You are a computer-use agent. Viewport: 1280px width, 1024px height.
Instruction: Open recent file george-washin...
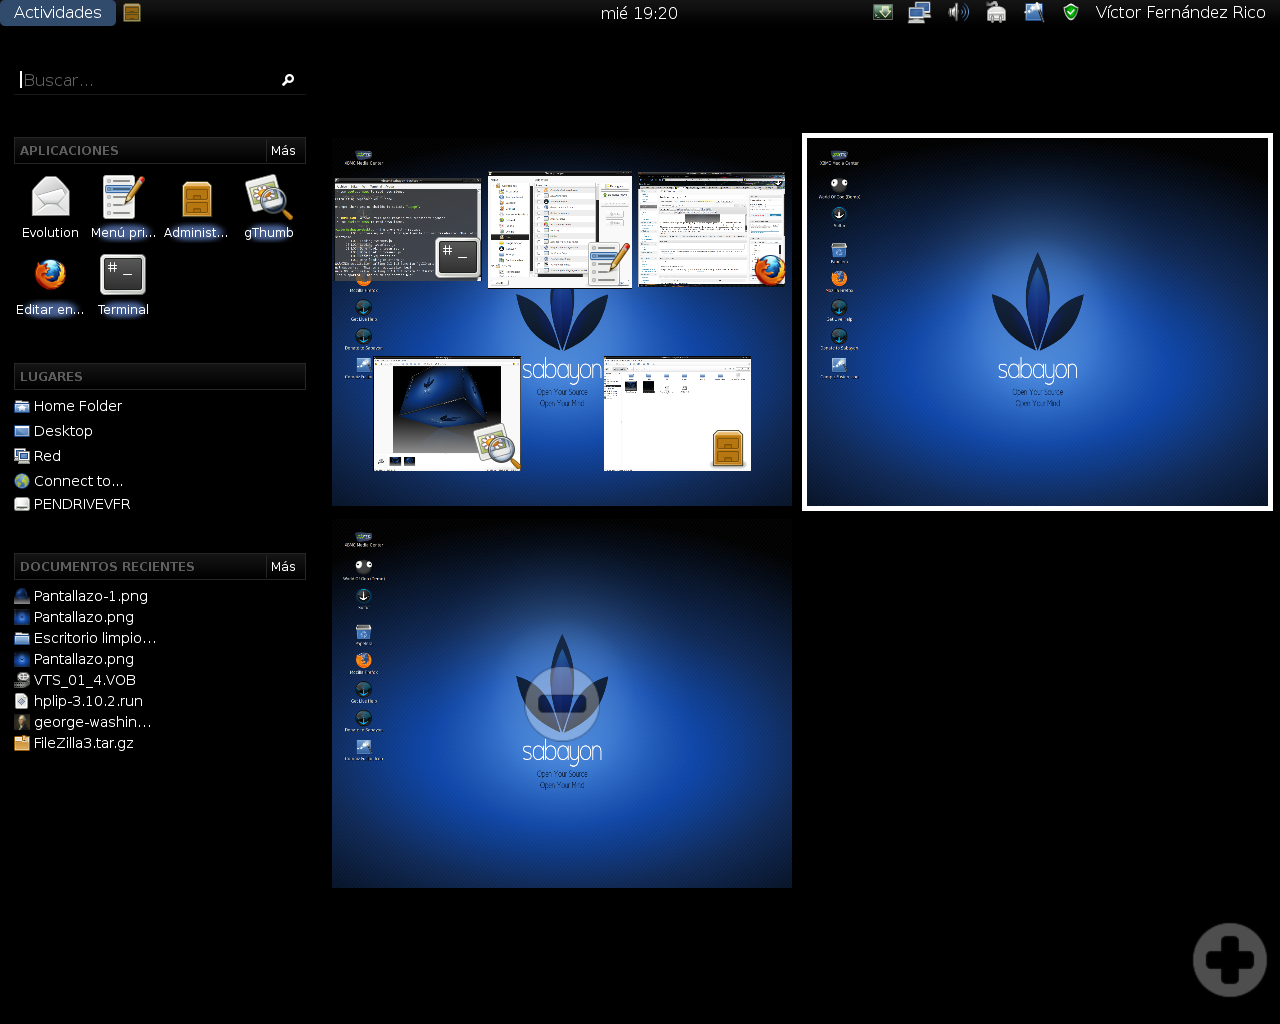pyautogui.click(x=83, y=722)
